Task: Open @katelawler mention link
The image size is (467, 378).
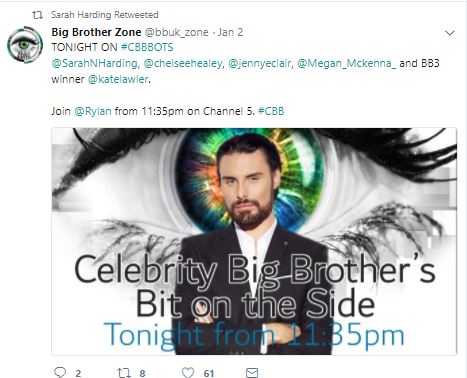Action: point(118,79)
